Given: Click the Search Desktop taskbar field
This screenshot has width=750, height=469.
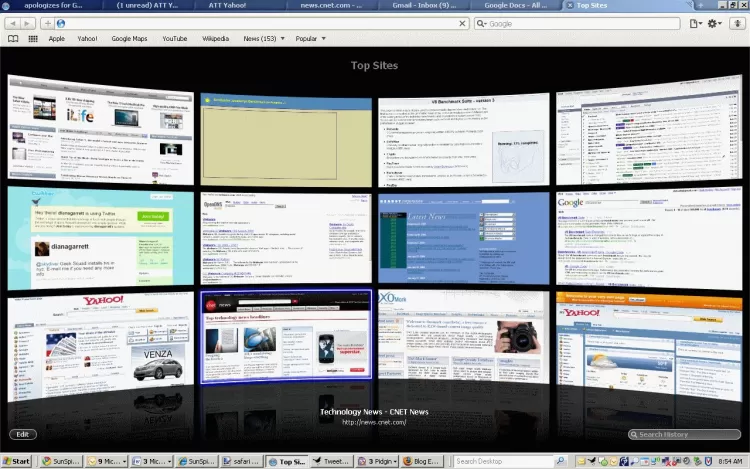Looking at the screenshot, I should pos(504,461).
